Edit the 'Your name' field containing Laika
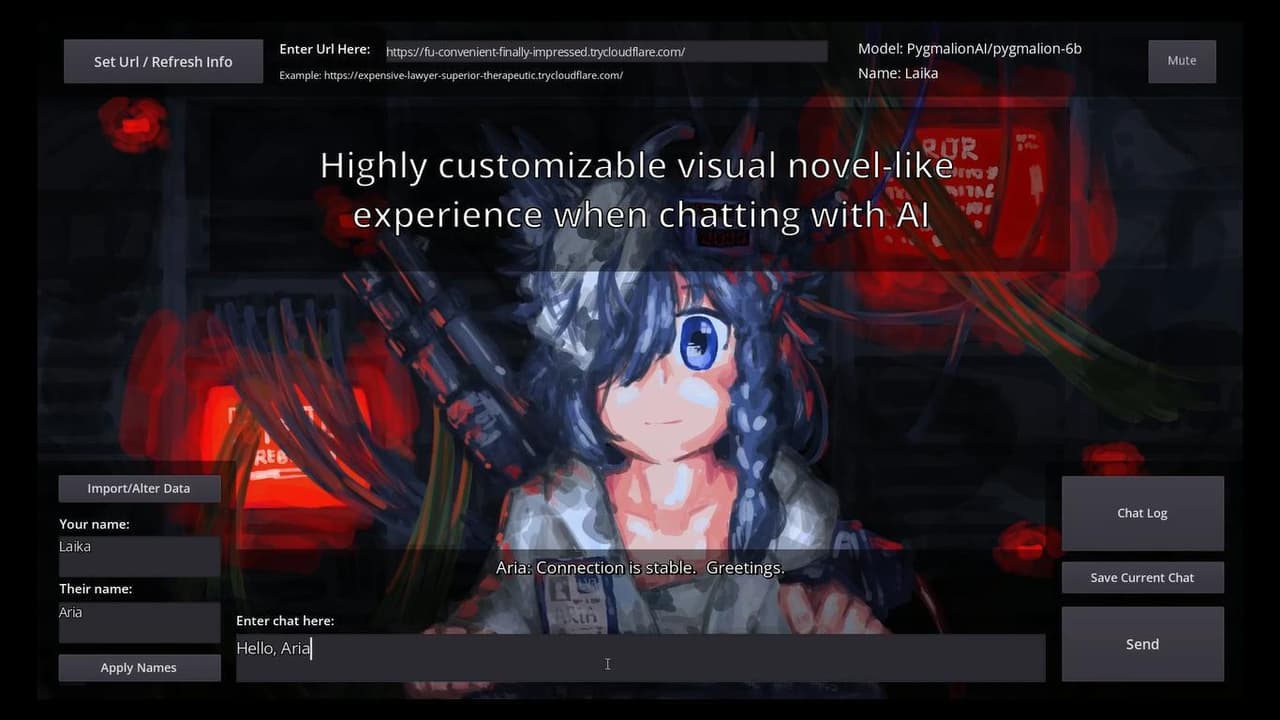Image resolution: width=1280 pixels, height=720 pixels. 139,557
